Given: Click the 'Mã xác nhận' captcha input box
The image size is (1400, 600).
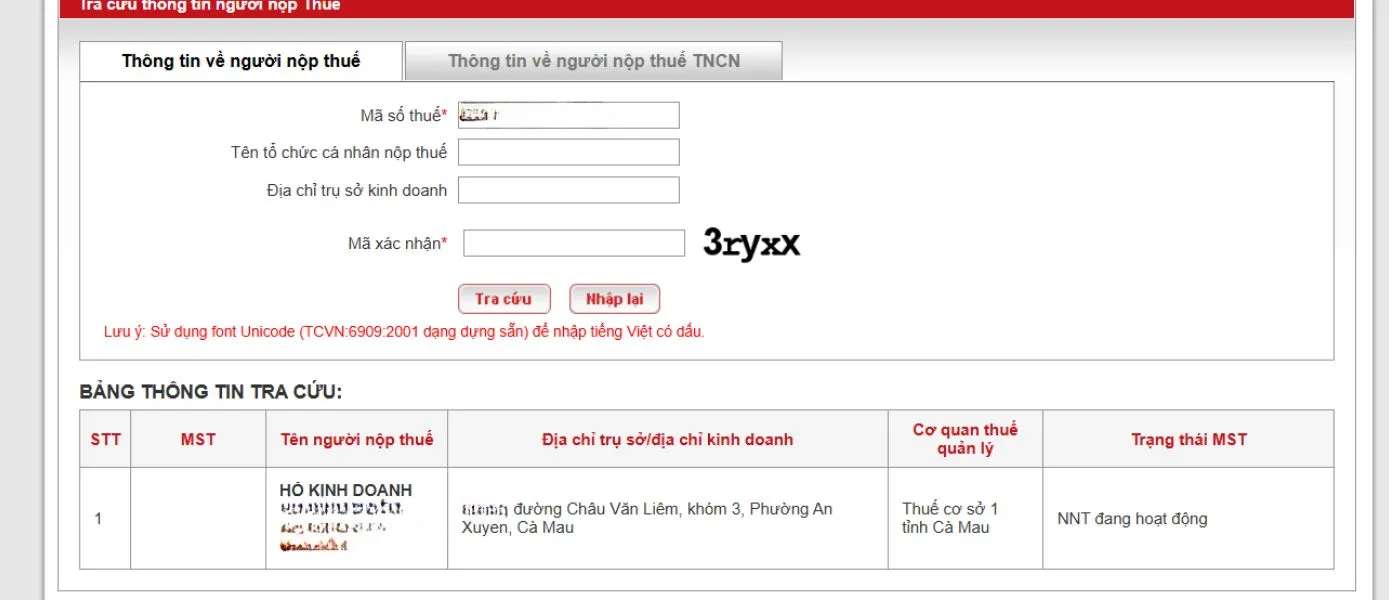Looking at the screenshot, I should (573, 243).
